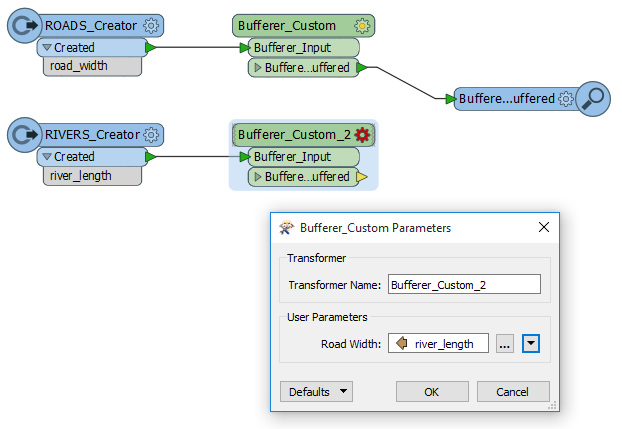Click the OK button
Screen dimensions: 622x429
tap(432, 392)
